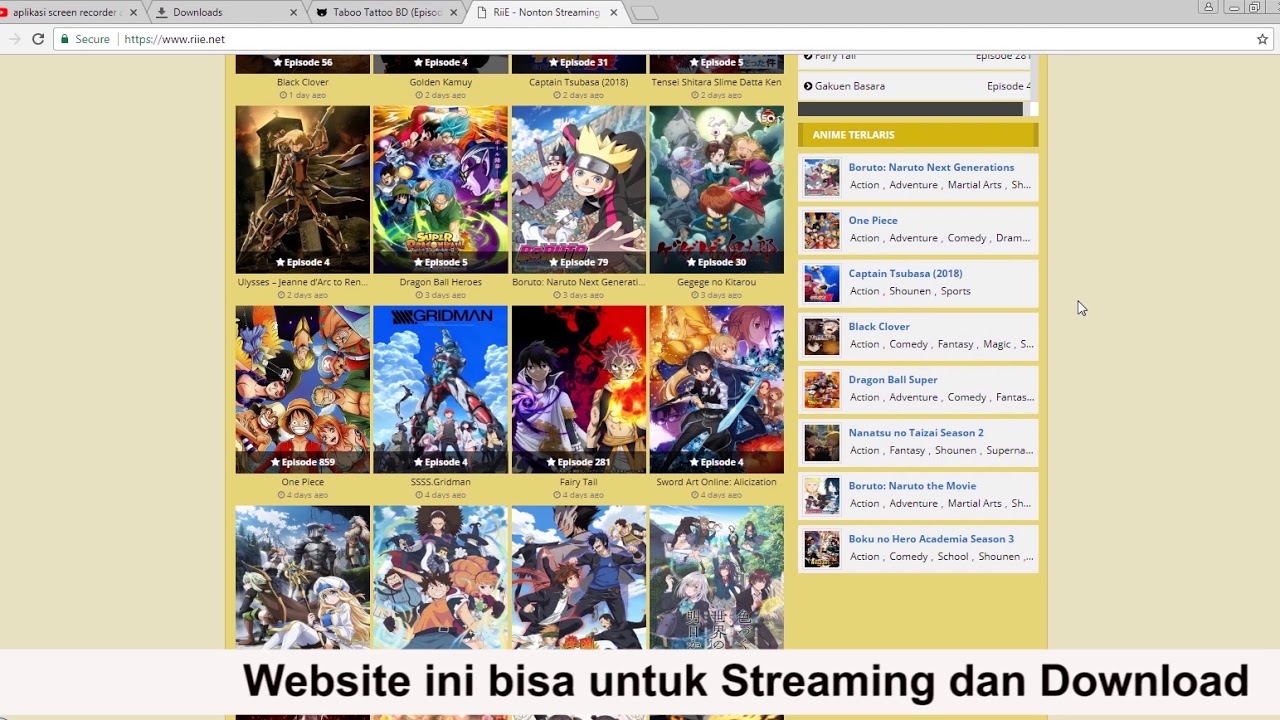Click the Adventure genre under Dragon Ball Super

pos(913,397)
